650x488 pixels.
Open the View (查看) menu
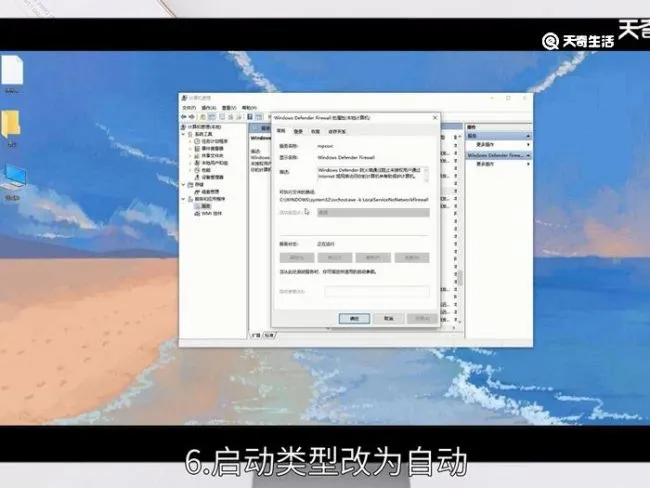[x=229, y=108]
